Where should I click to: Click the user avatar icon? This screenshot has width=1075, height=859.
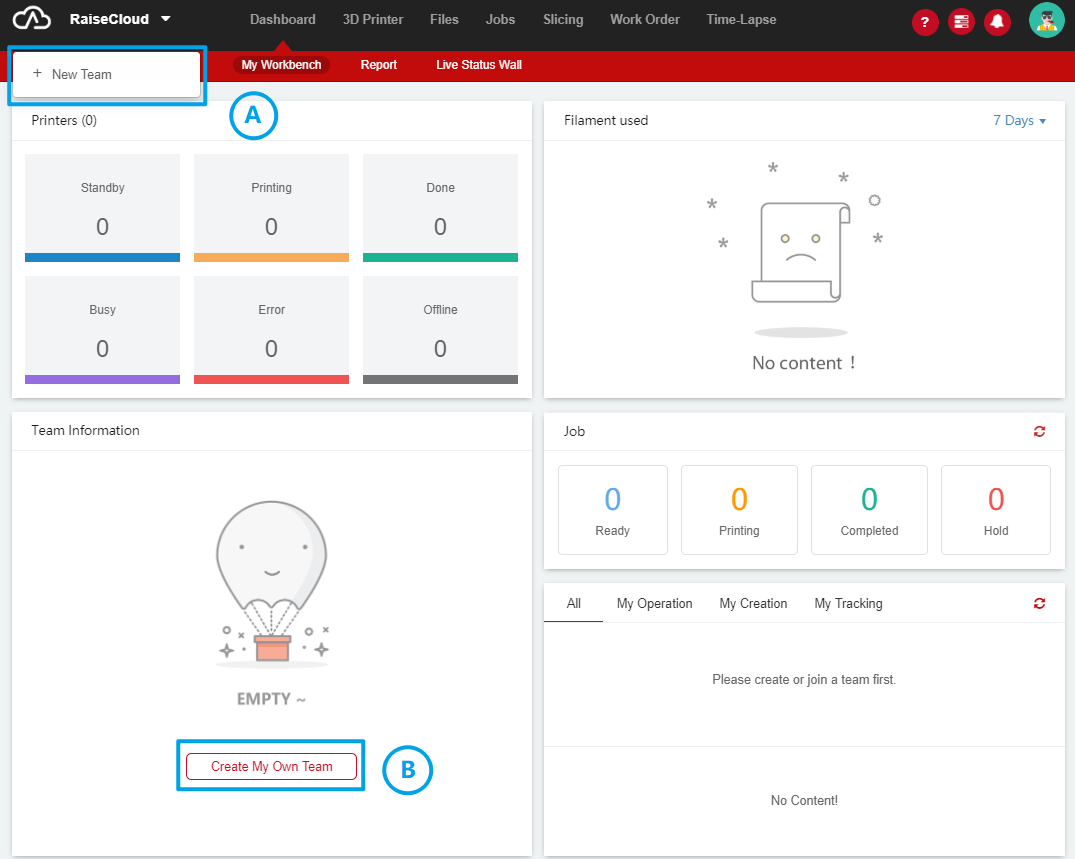[1046, 20]
